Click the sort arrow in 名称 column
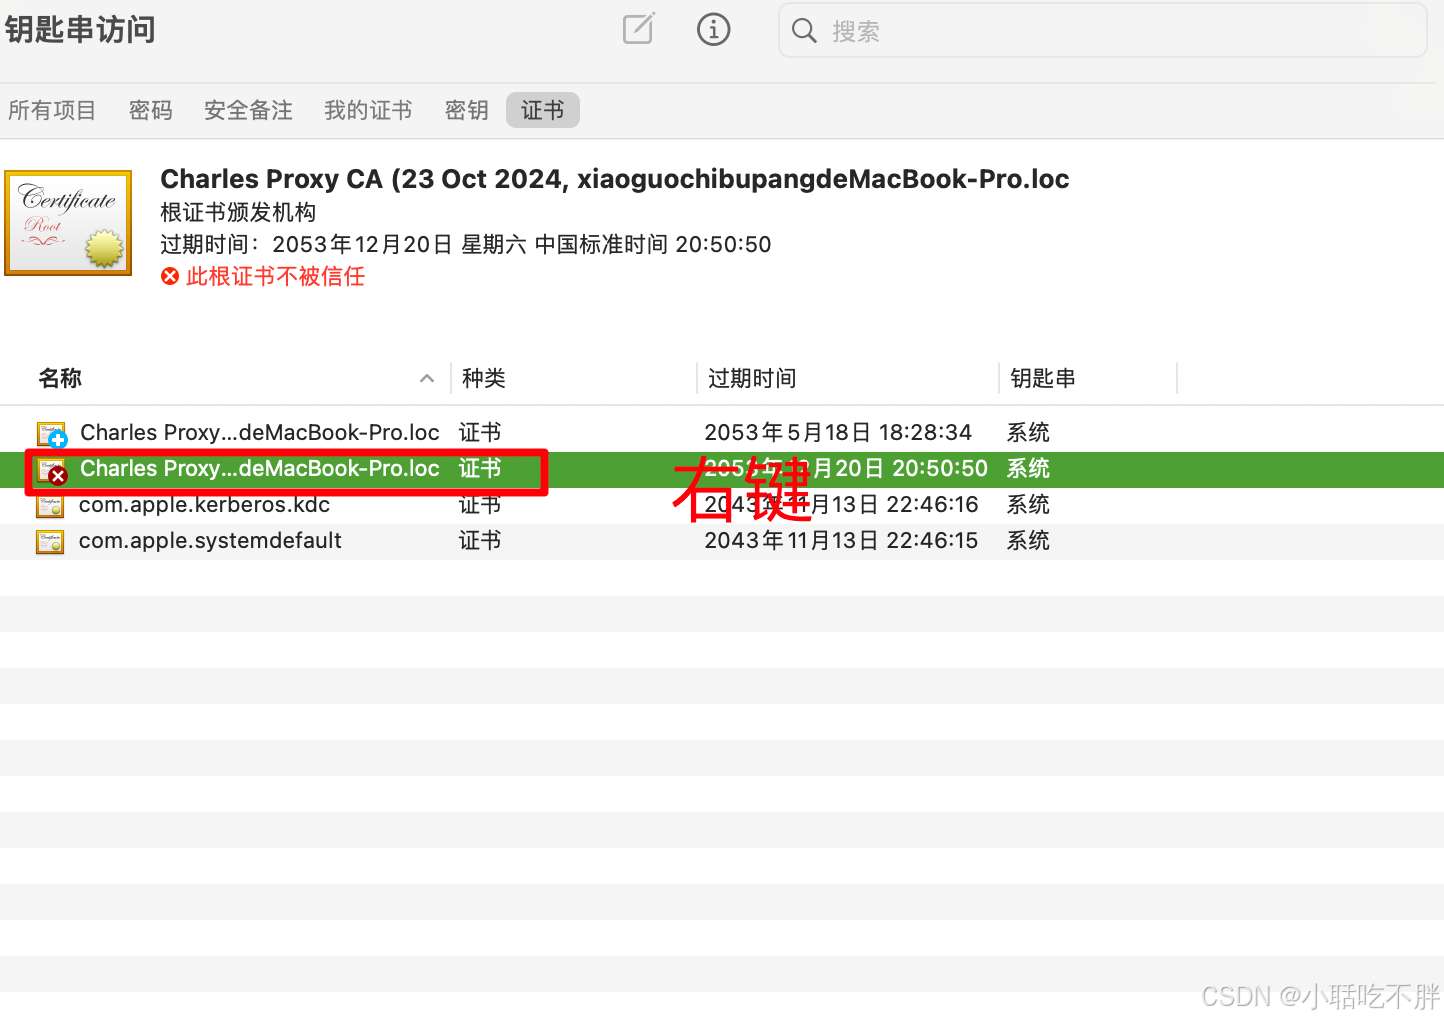This screenshot has height=1022, width=1444. [427, 378]
